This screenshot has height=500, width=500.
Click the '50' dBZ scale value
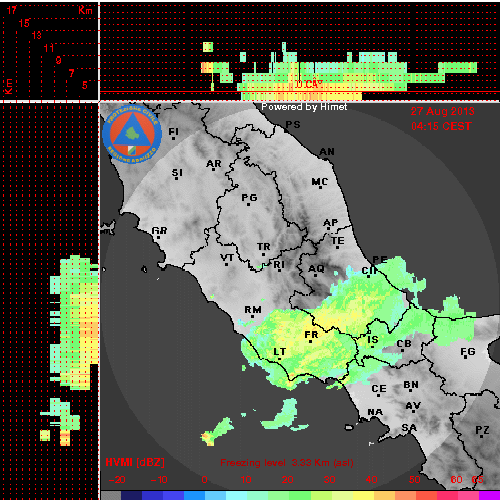[x=414, y=480]
